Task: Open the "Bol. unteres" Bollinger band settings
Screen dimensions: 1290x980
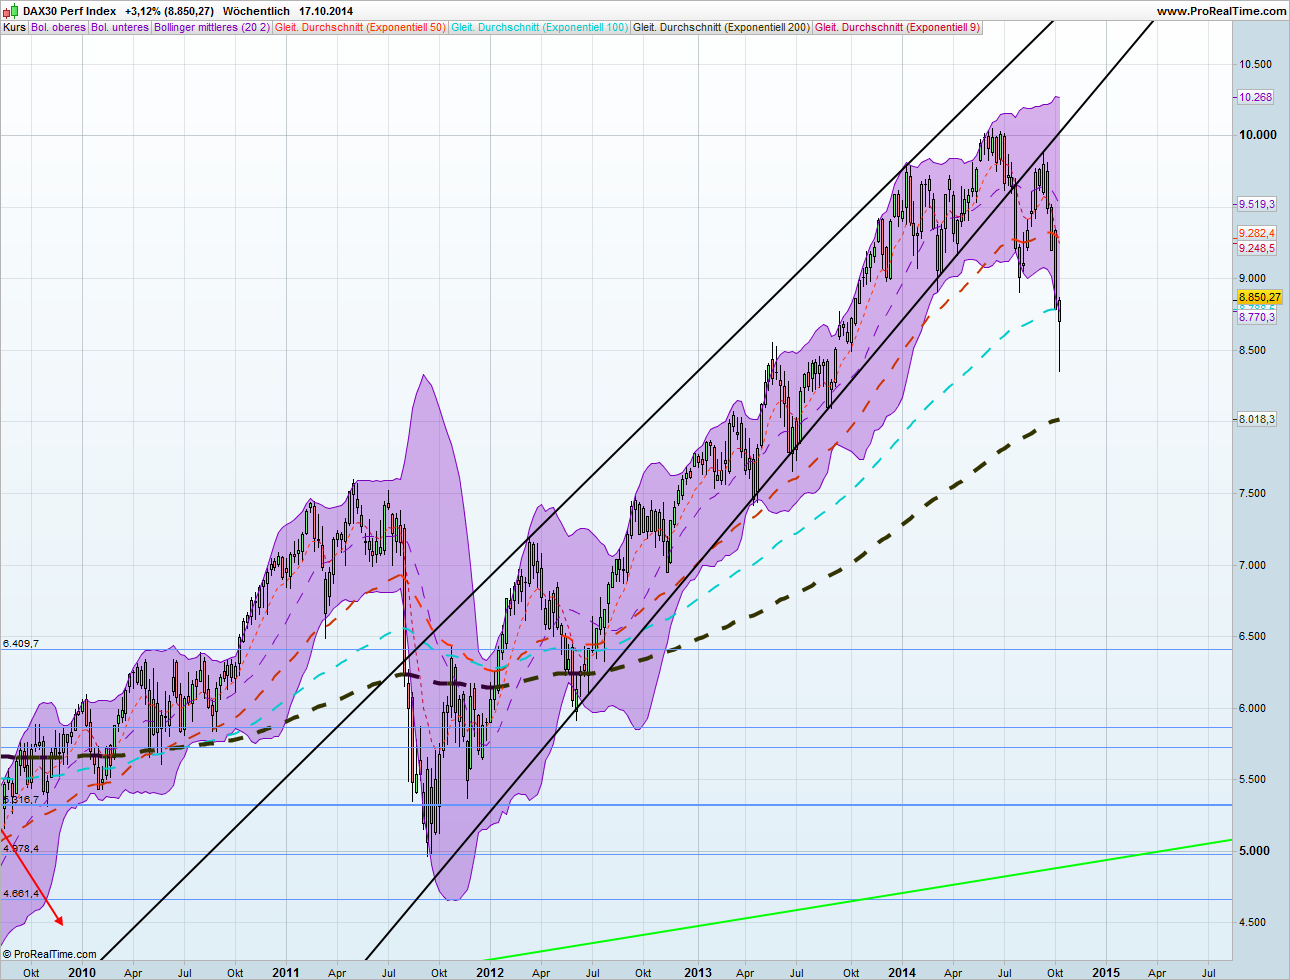Action: [119, 27]
